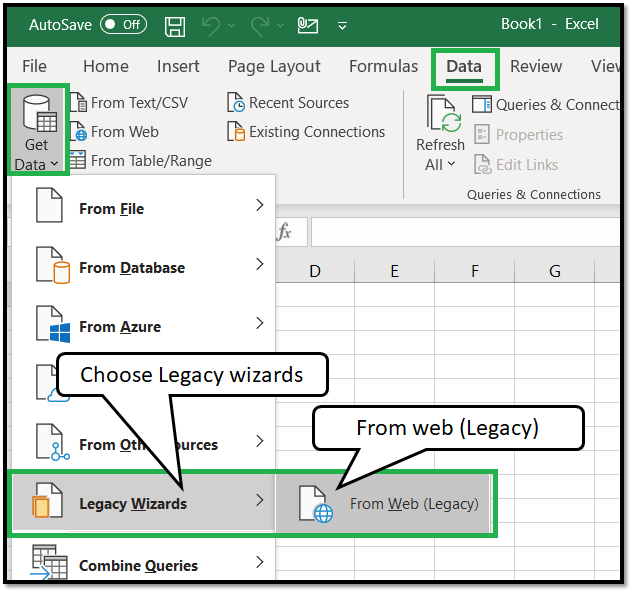Click the Queries & Connections pane icon
This screenshot has width=633, height=593.
[482, 104]
